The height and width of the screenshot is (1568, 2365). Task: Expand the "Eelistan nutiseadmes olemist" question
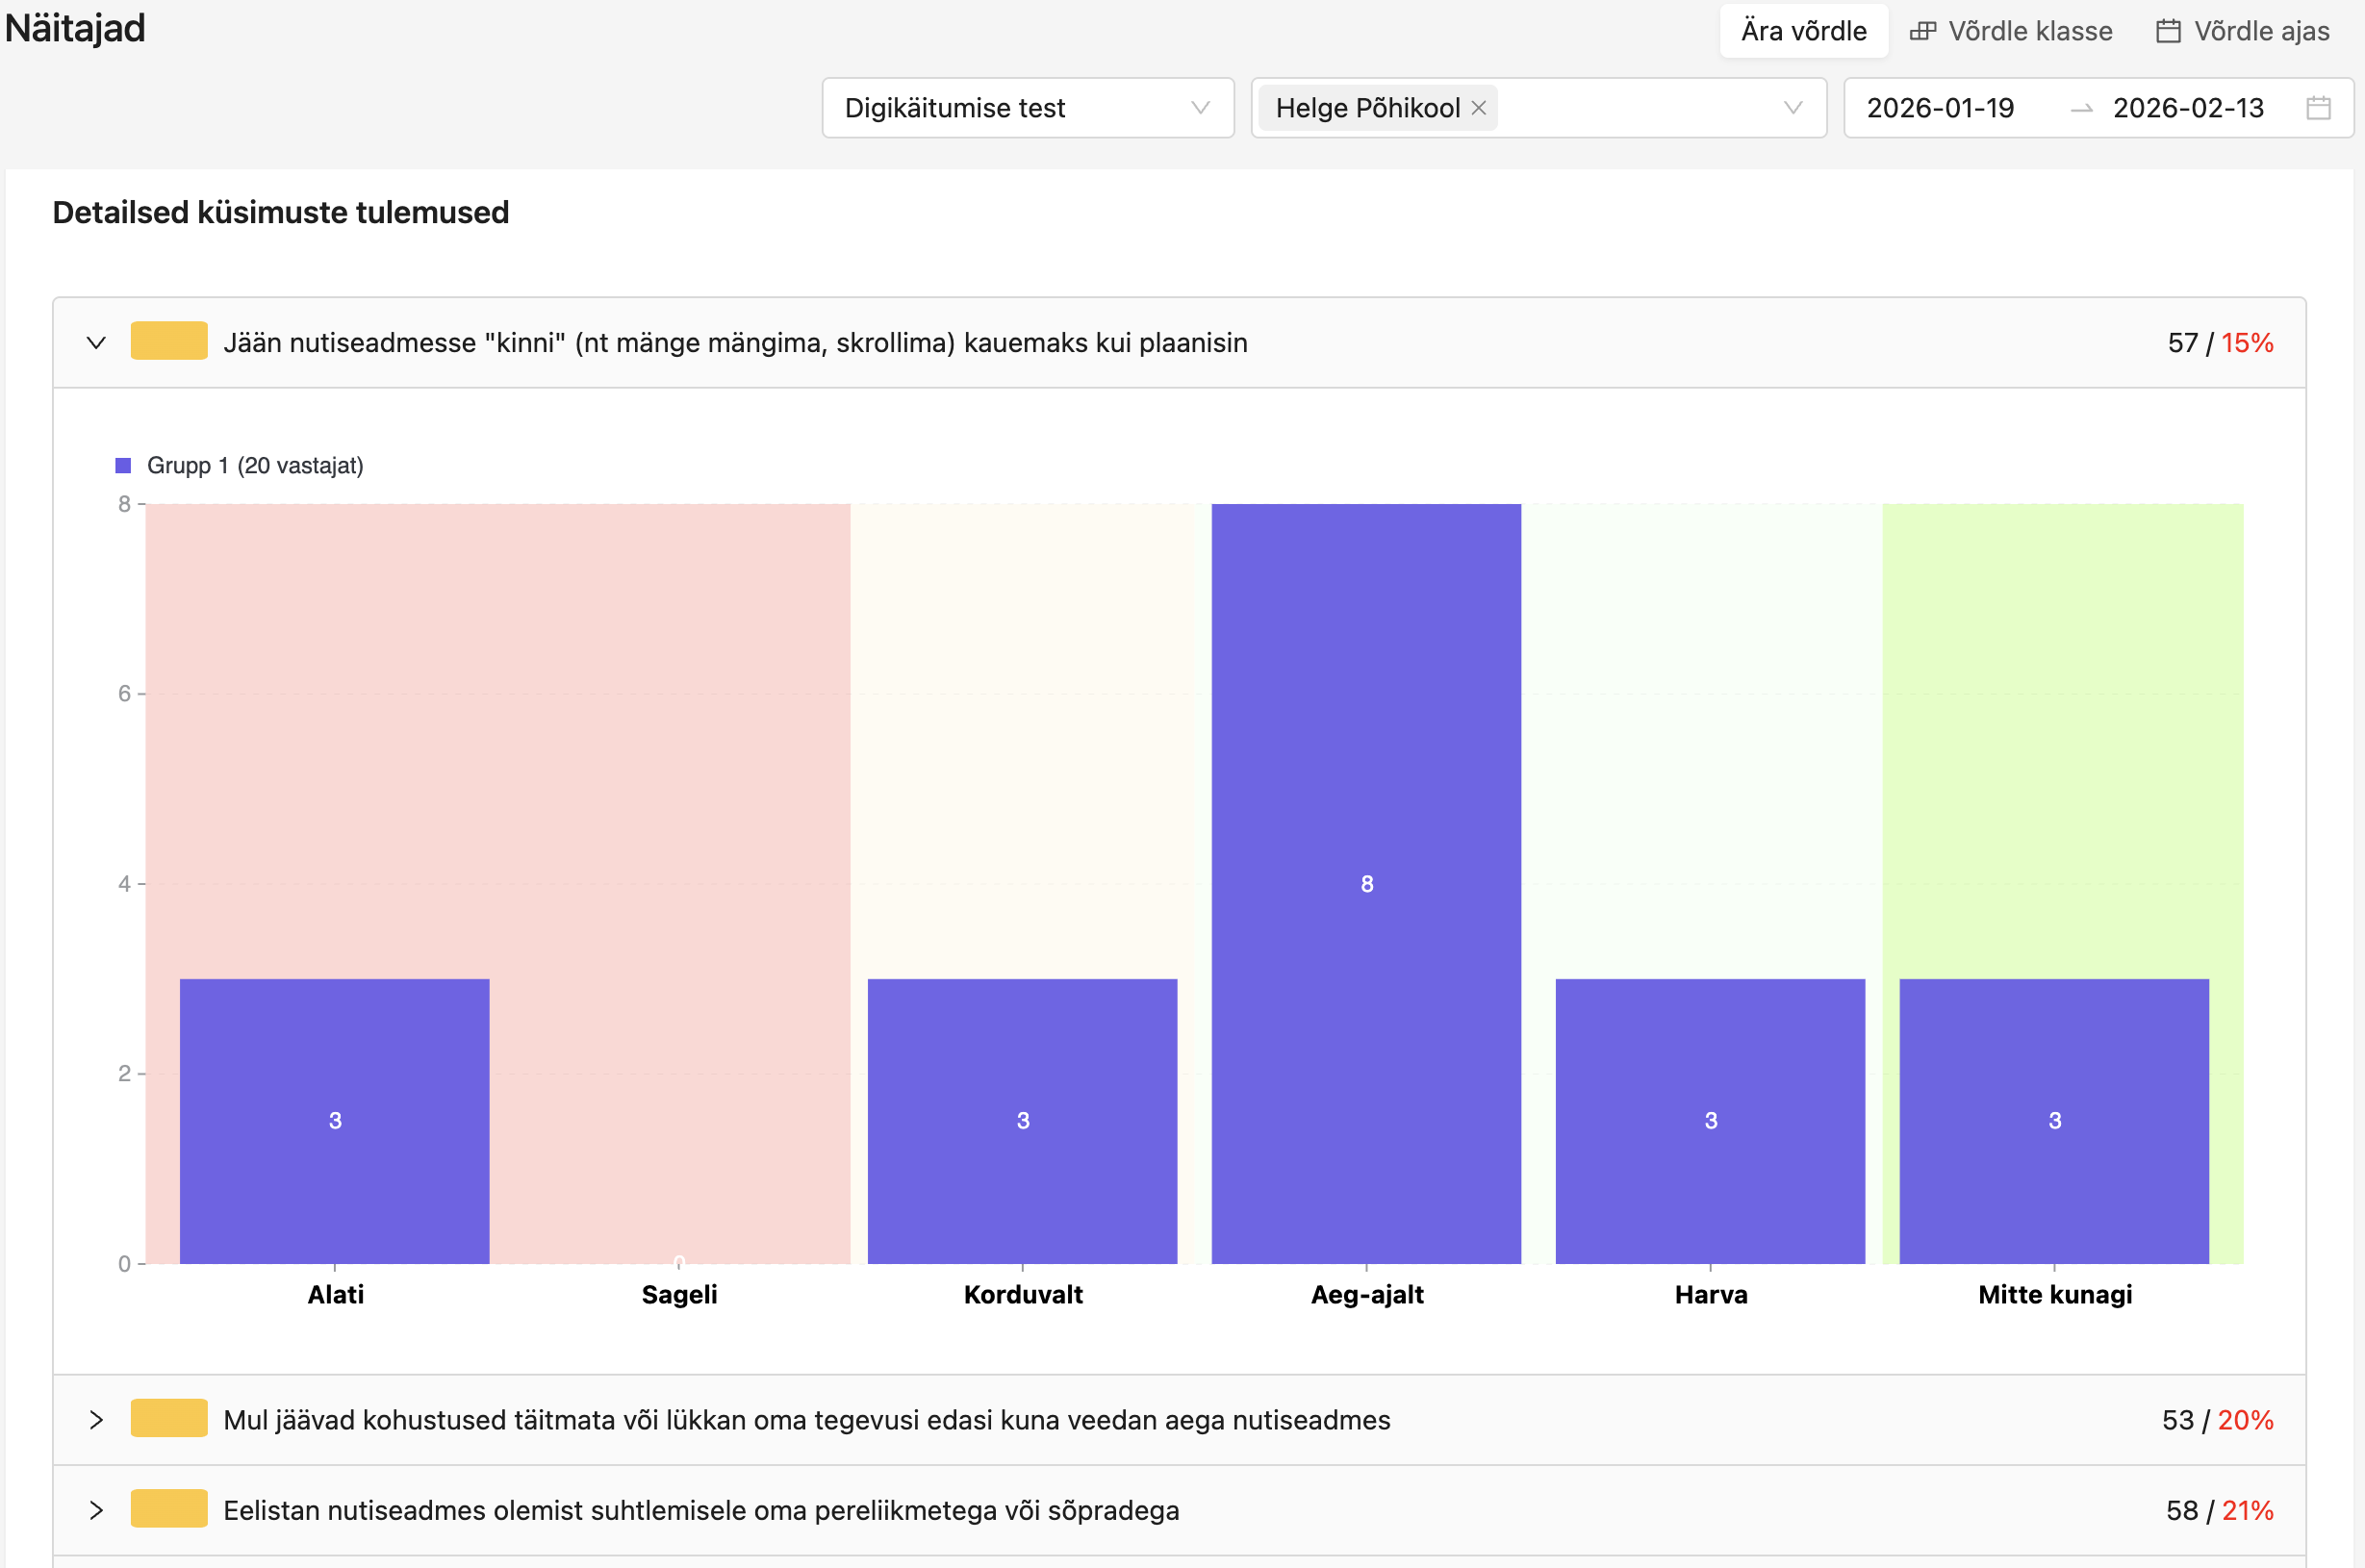(96, 1510)
